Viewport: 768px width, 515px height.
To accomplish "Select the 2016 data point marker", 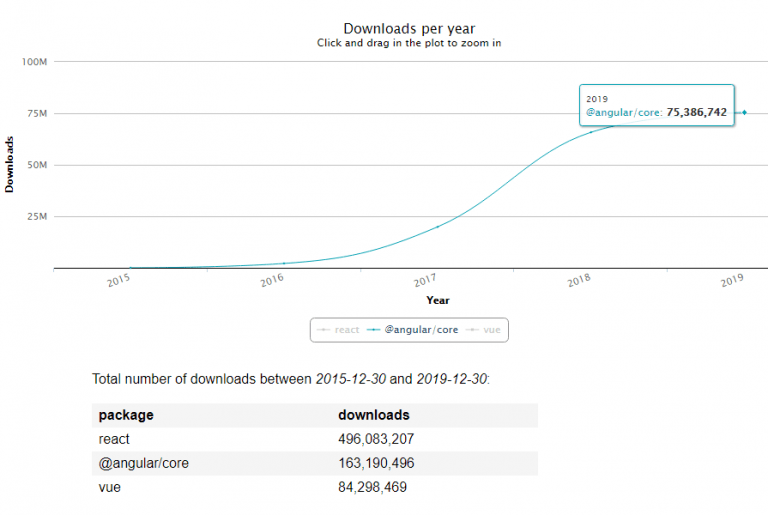I will tap(284, 263).
